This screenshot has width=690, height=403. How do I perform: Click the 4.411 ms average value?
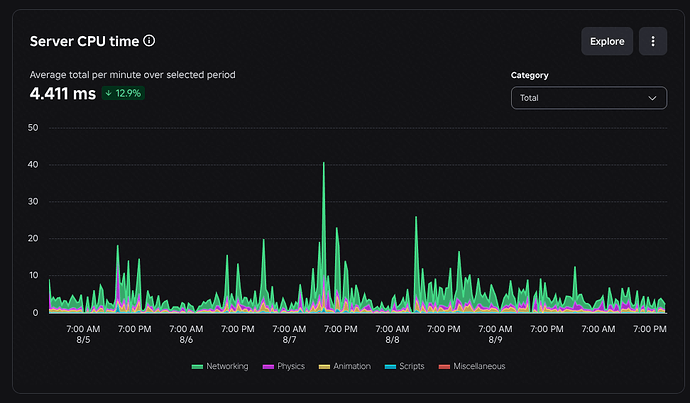click(x=62, y=94)
